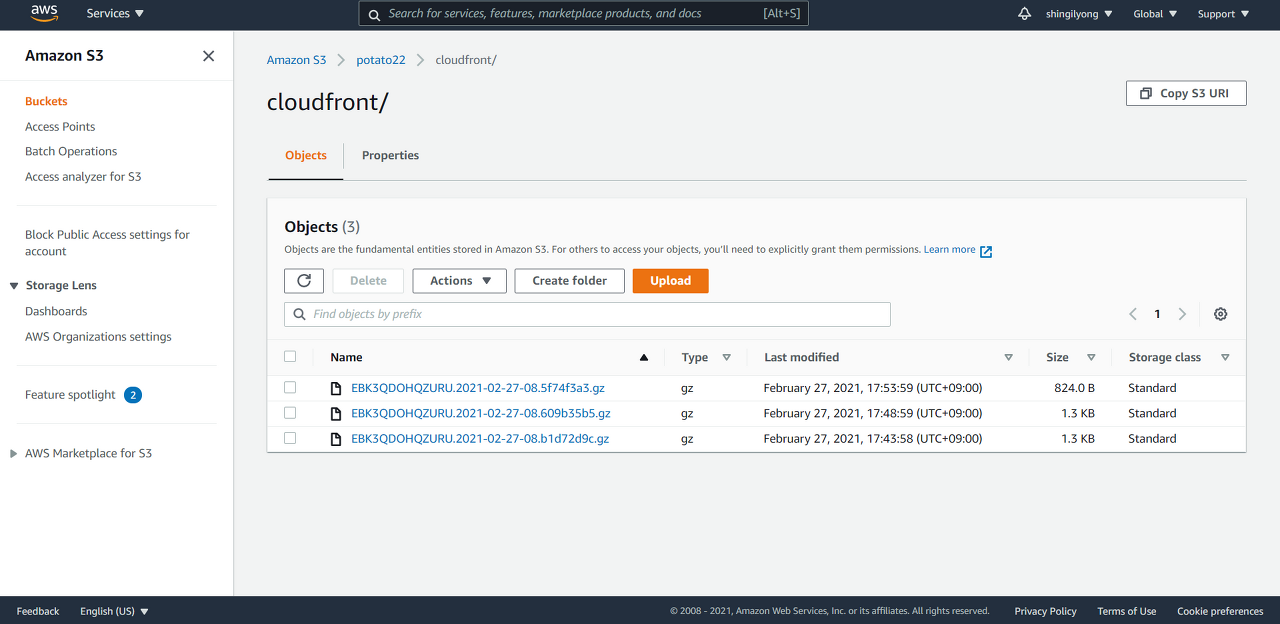Open the EBK3QDOHQZURU...b1d72d9c.gz object link
Image resolution: width=1280 pixels, height=624 pixels.
(x=480, y=439)
